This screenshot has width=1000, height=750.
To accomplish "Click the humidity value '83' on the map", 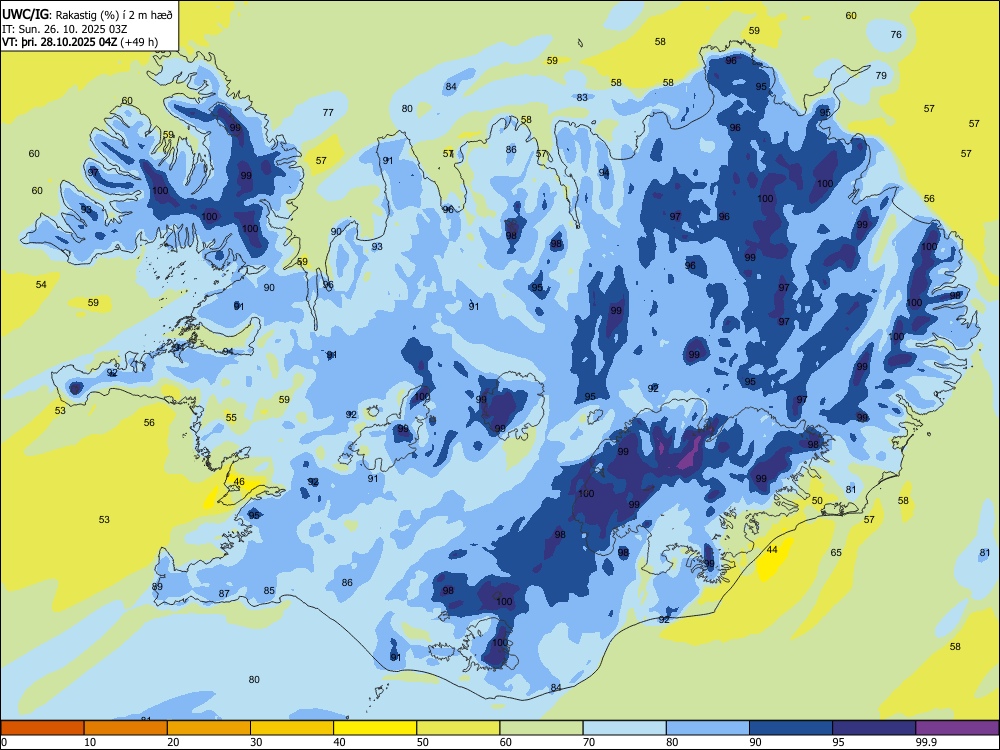I will tap(582, 98).
